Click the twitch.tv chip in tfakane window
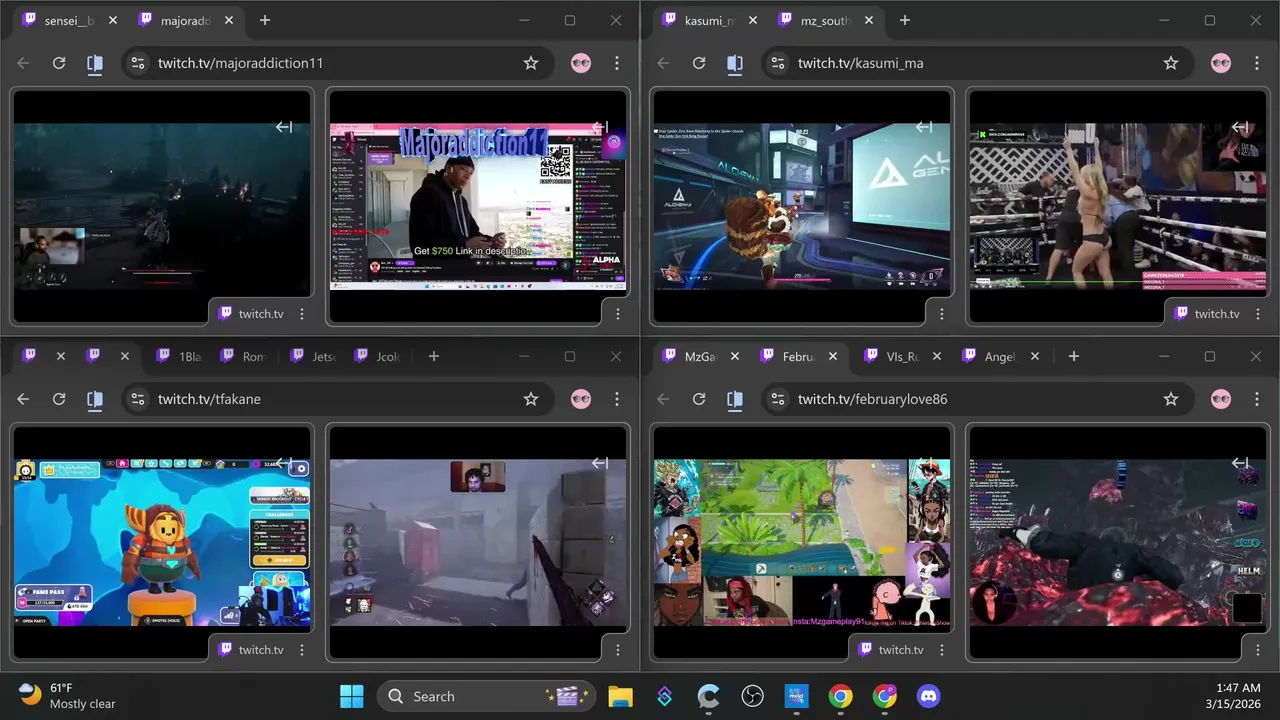The image size is (1280, 720). click(250, 649)
